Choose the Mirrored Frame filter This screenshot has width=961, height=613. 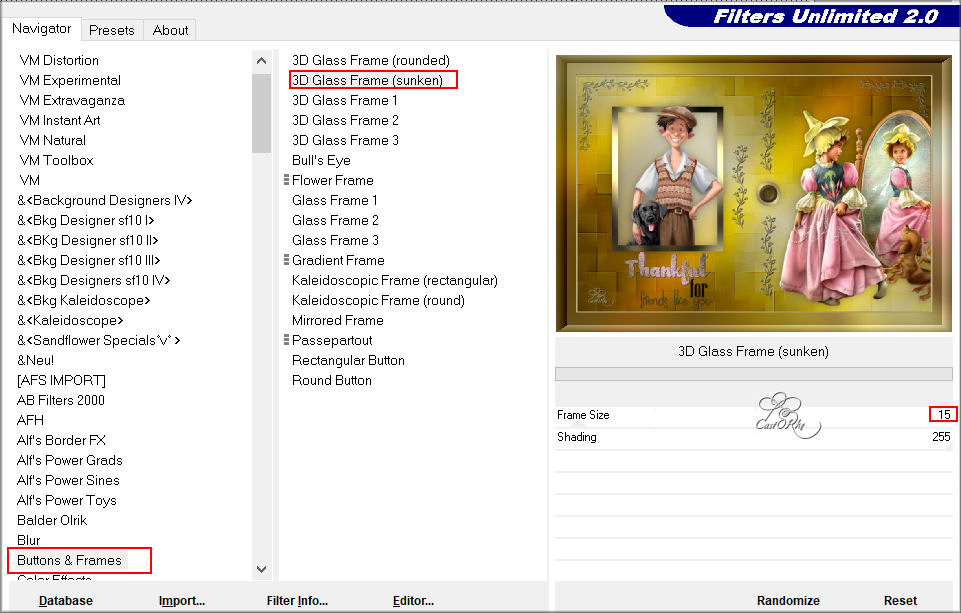[338, 321]
